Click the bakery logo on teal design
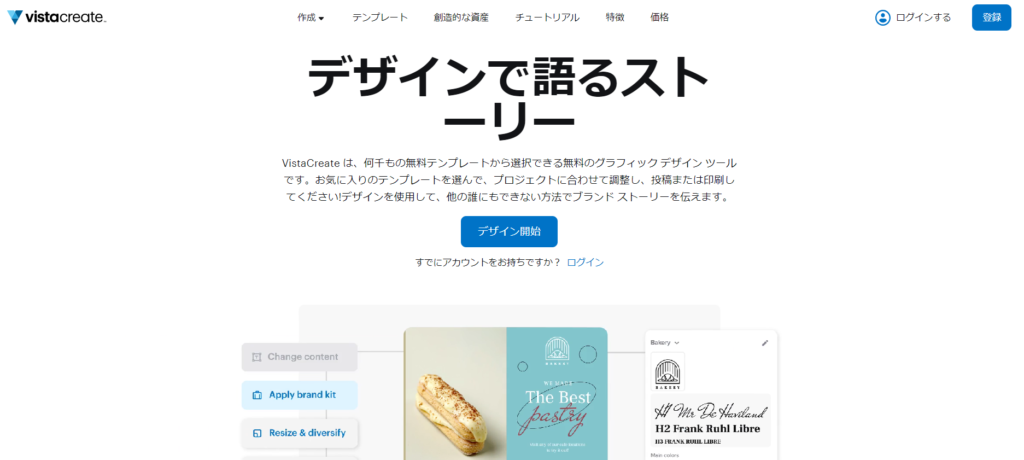Image resolution: width=1024 pixels, height=460 pixels. (557, 350)
